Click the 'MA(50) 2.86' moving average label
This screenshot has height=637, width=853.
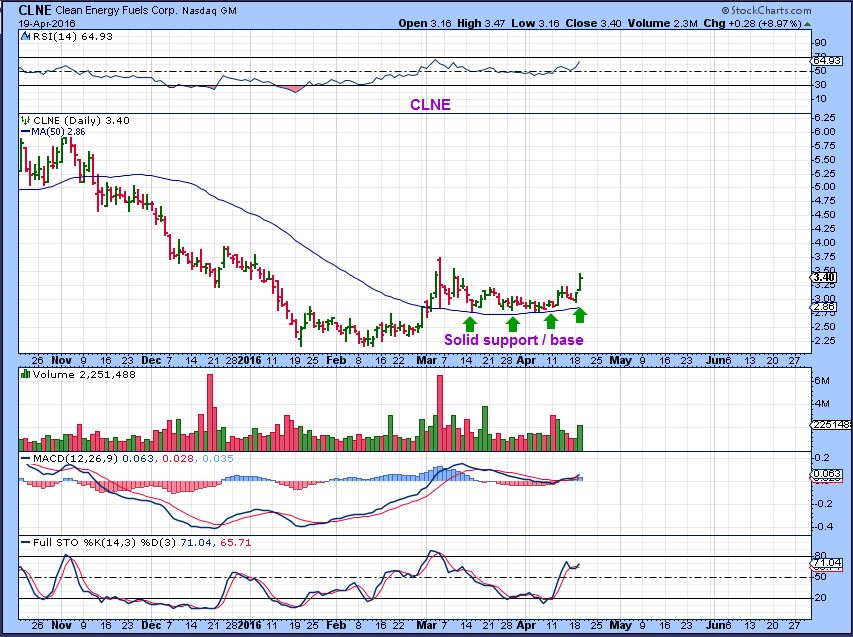58,132
